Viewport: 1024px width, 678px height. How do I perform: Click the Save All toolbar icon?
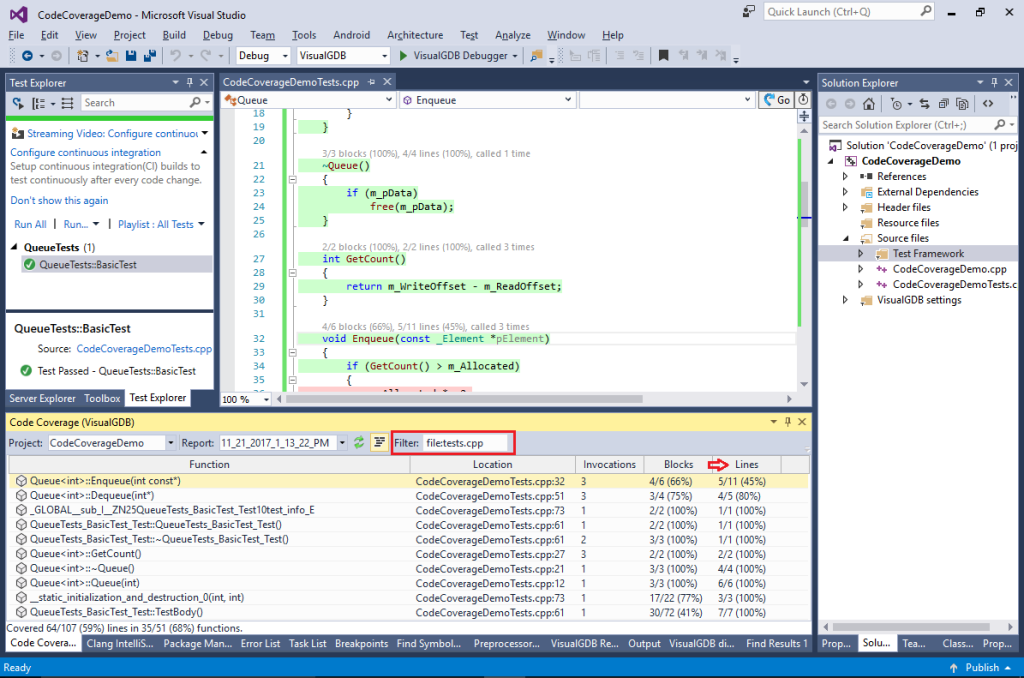(x=150, y=56)
